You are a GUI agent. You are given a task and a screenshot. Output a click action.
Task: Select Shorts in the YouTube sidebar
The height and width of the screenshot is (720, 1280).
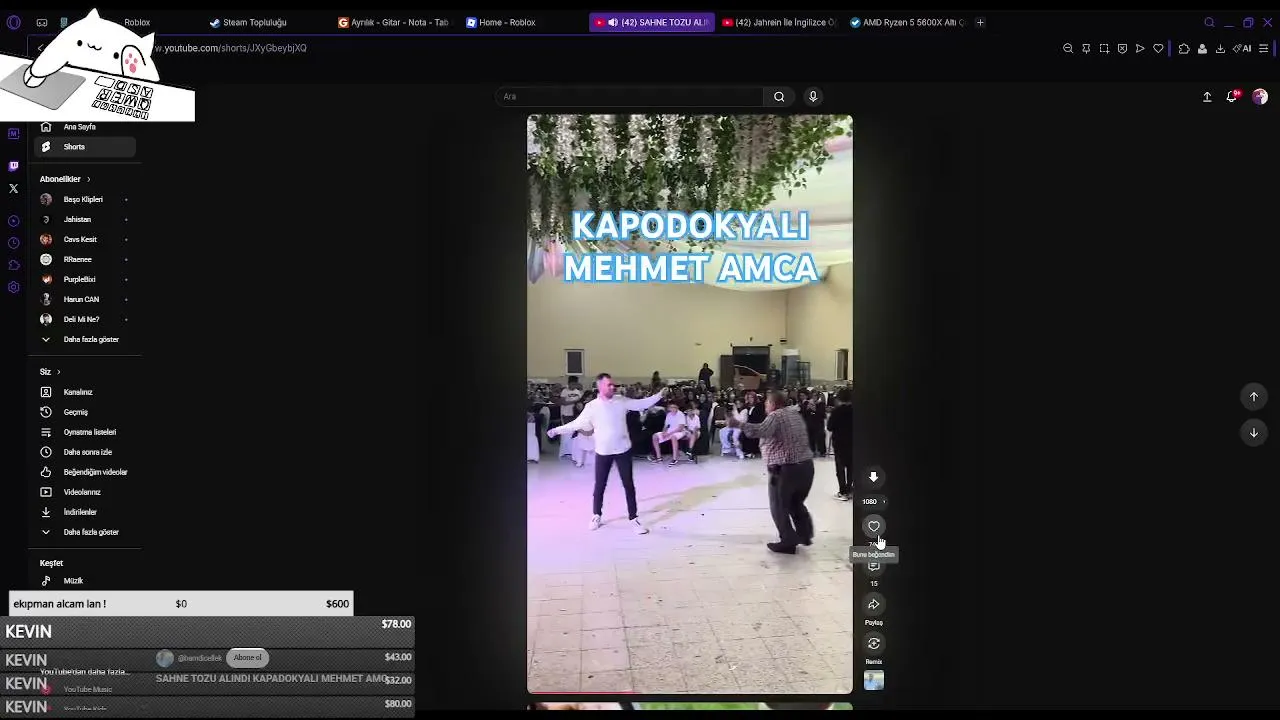tap(85, 147)
